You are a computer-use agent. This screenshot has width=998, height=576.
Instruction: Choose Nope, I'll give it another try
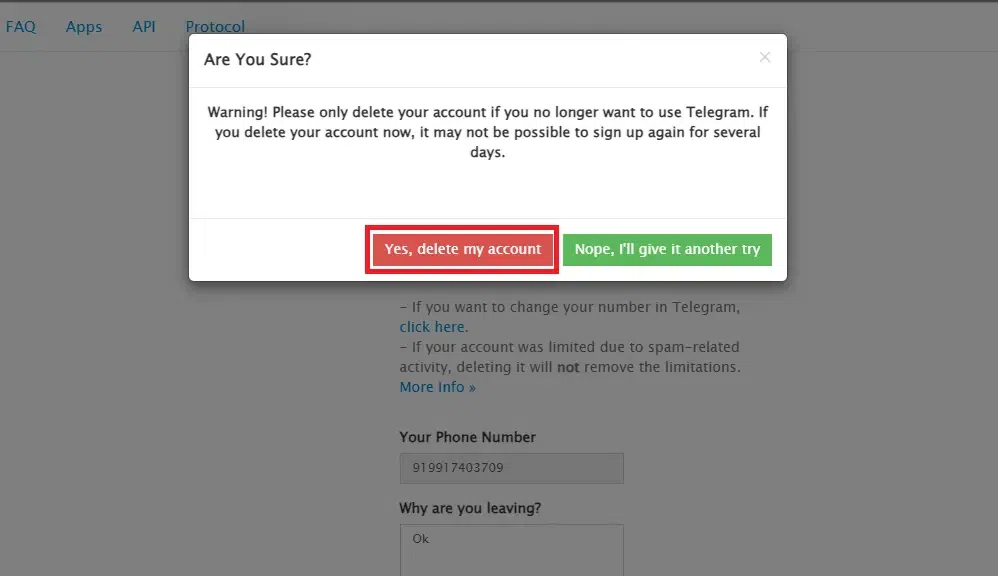coord(667,249)
